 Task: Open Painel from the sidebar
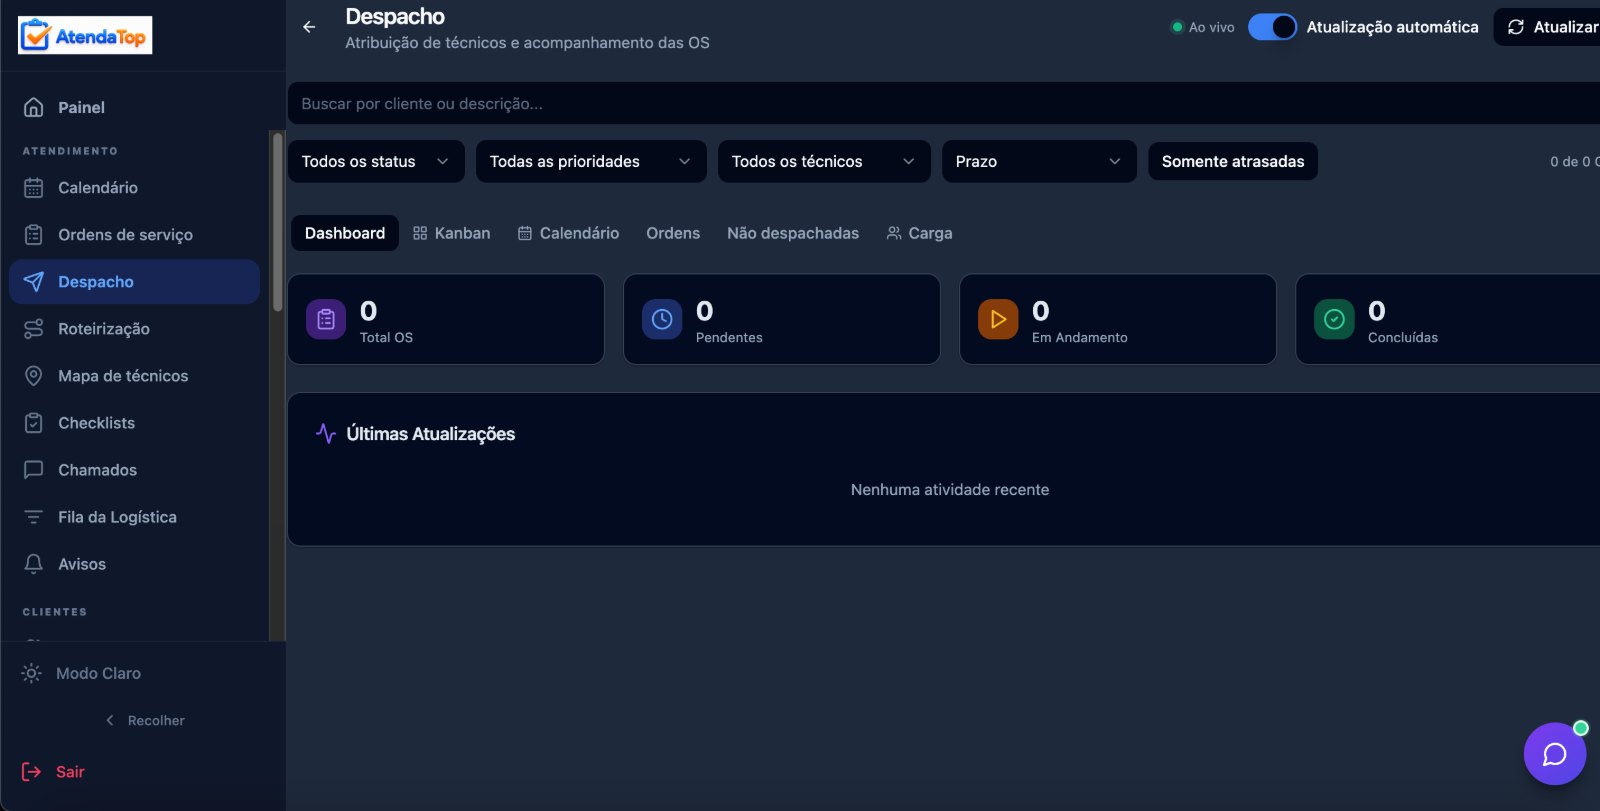click(x=135, y=107)
